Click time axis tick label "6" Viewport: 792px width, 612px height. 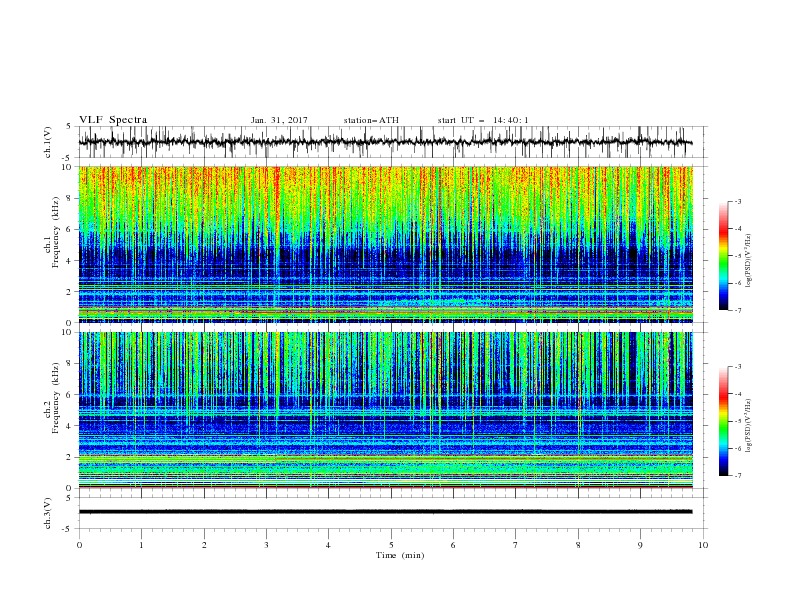453,545
